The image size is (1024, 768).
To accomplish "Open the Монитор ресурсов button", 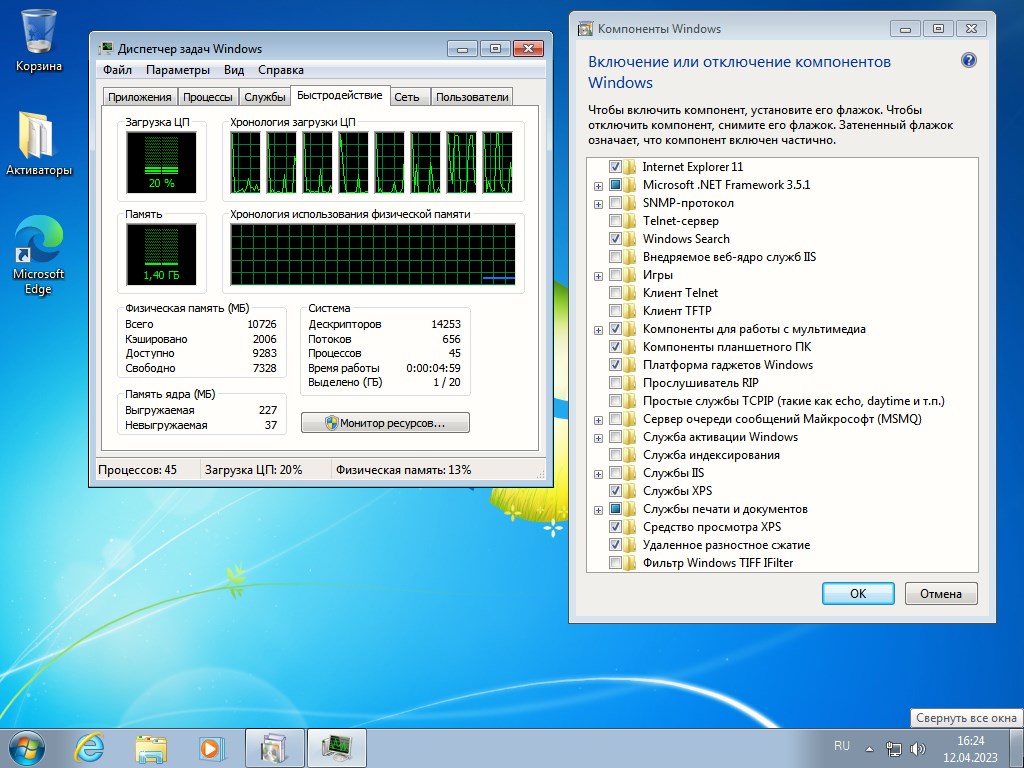I will (385, 423).
